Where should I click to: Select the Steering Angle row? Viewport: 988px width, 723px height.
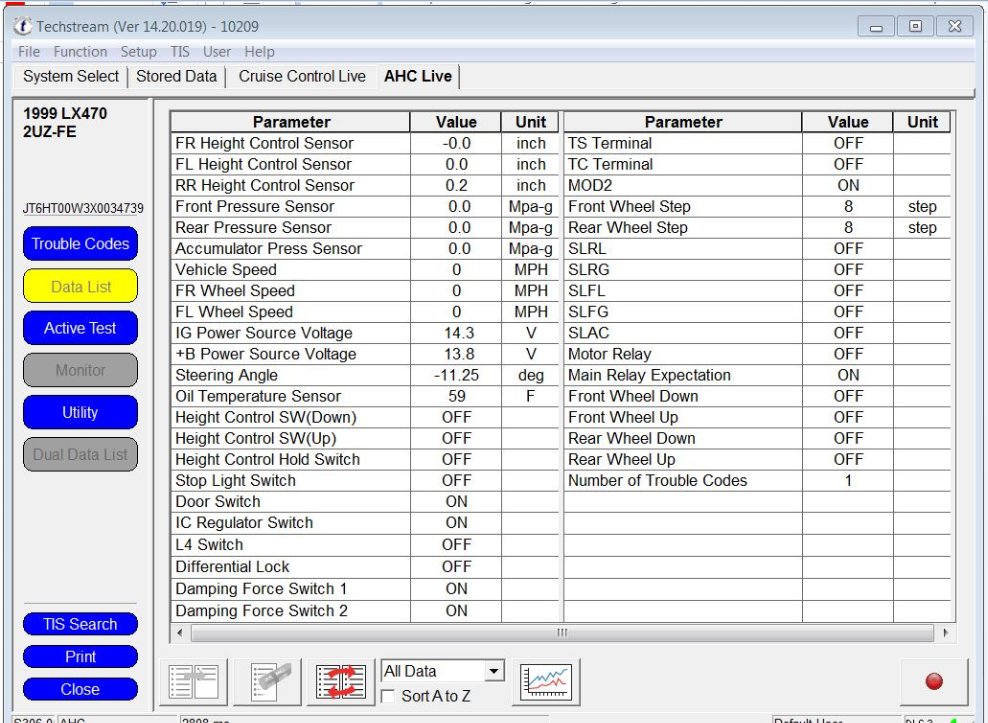[x=365, y=375]
